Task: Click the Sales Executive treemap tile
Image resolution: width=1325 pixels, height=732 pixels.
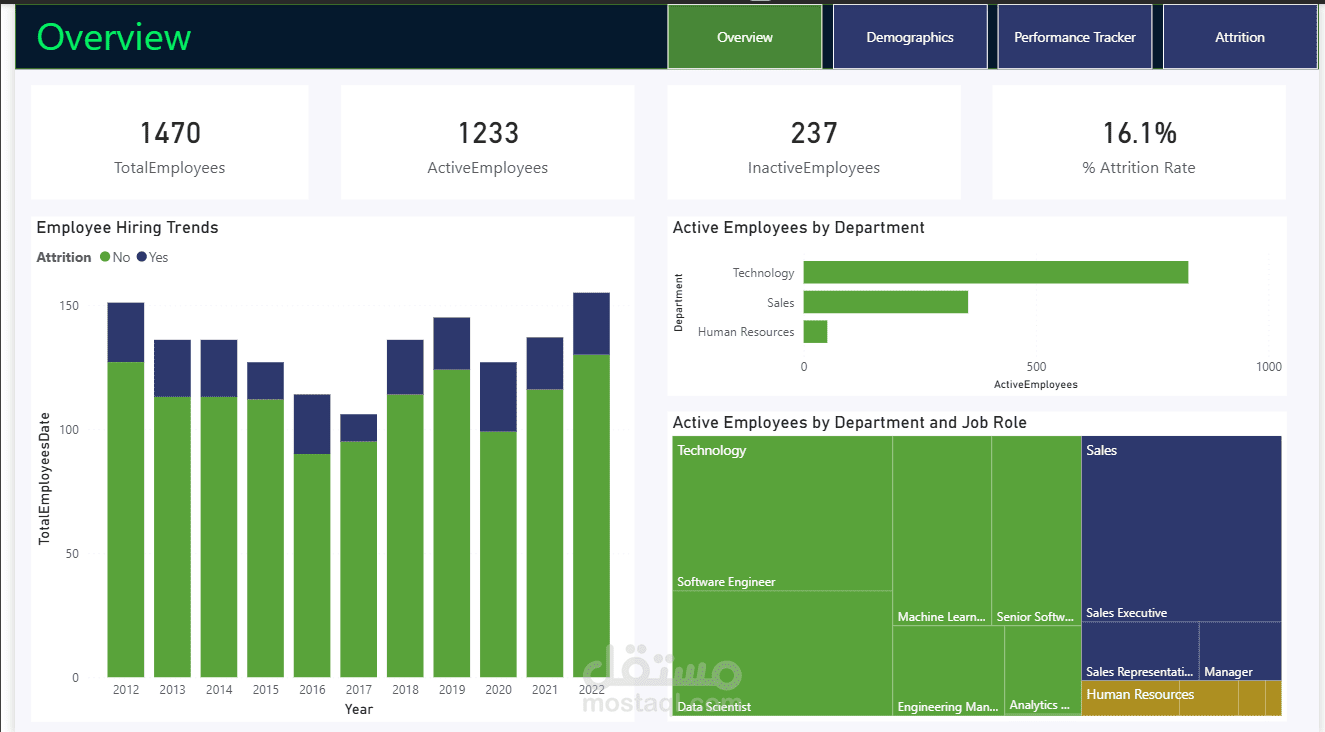Action: [1182, 528]
